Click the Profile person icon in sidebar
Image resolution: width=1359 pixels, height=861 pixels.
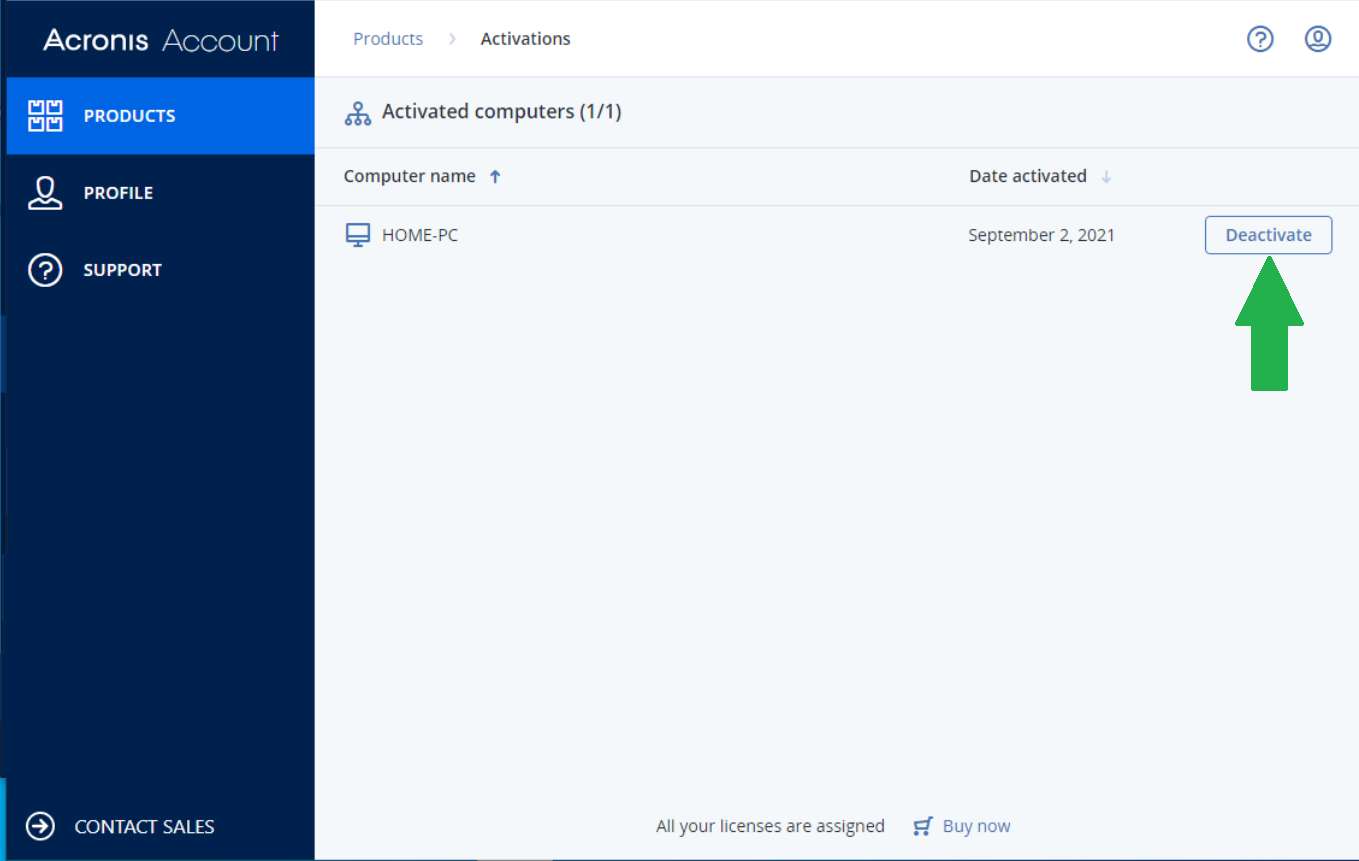coord(45,193)
